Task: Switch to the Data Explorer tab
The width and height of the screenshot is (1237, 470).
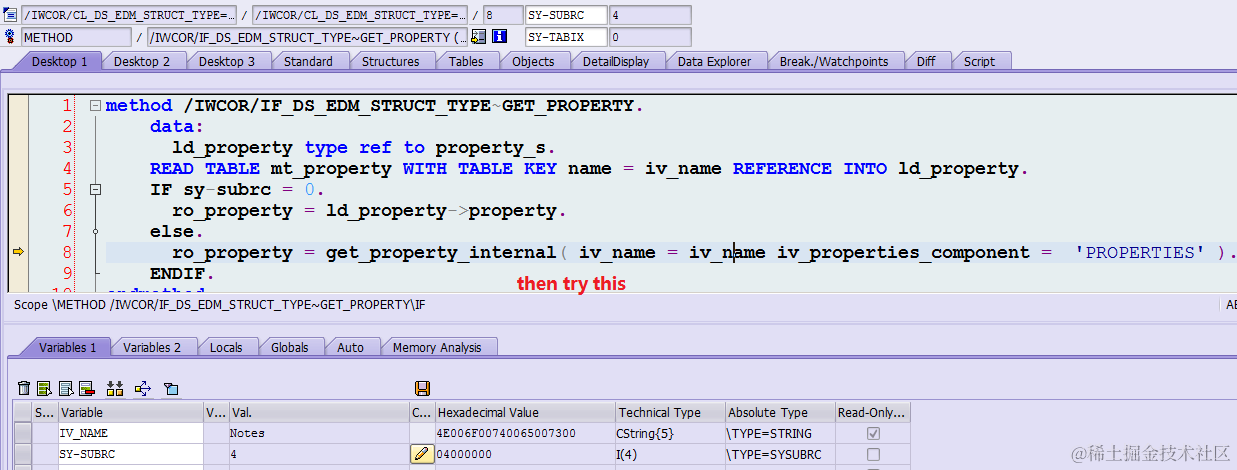Action: [714, 61]
